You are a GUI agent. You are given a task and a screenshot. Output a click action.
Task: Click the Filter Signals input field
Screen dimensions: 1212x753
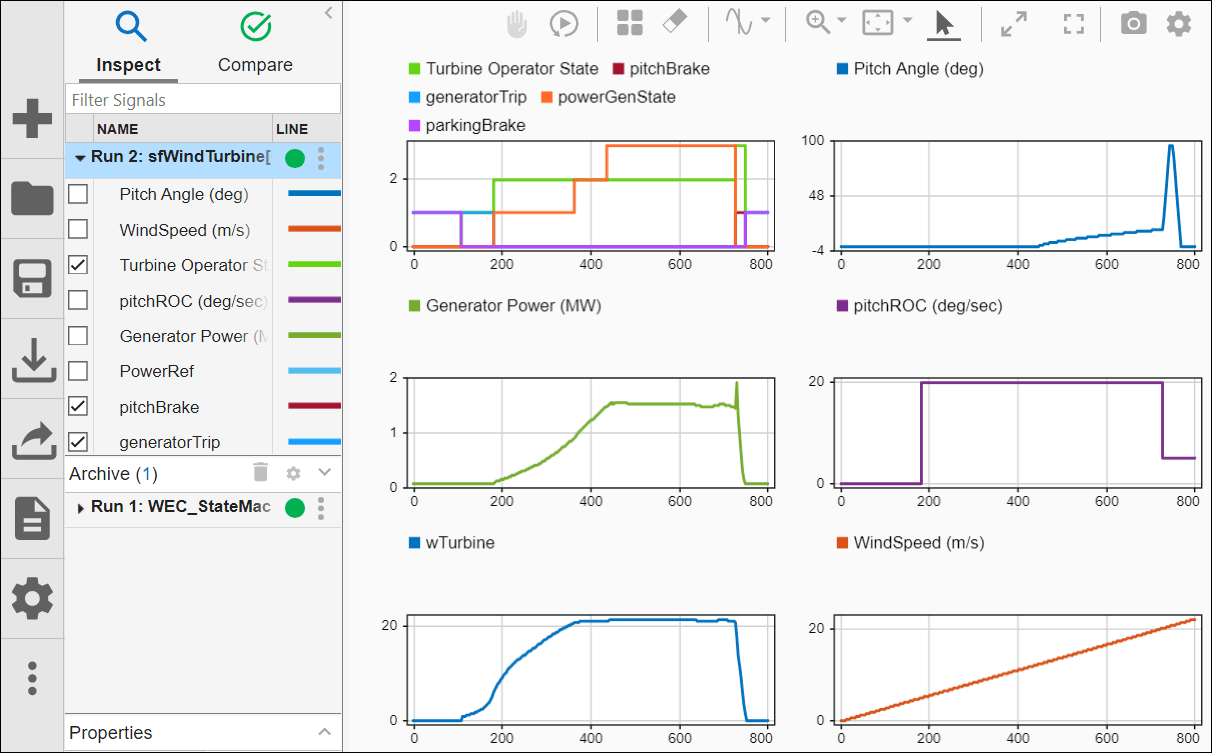203,100
